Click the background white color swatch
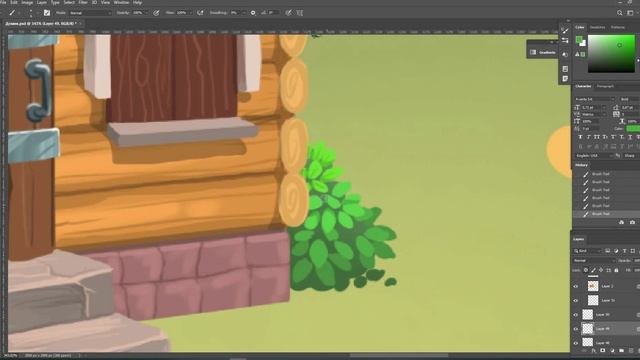The height and width of the screenshot is (360, 640). click(x=583, y=43)
